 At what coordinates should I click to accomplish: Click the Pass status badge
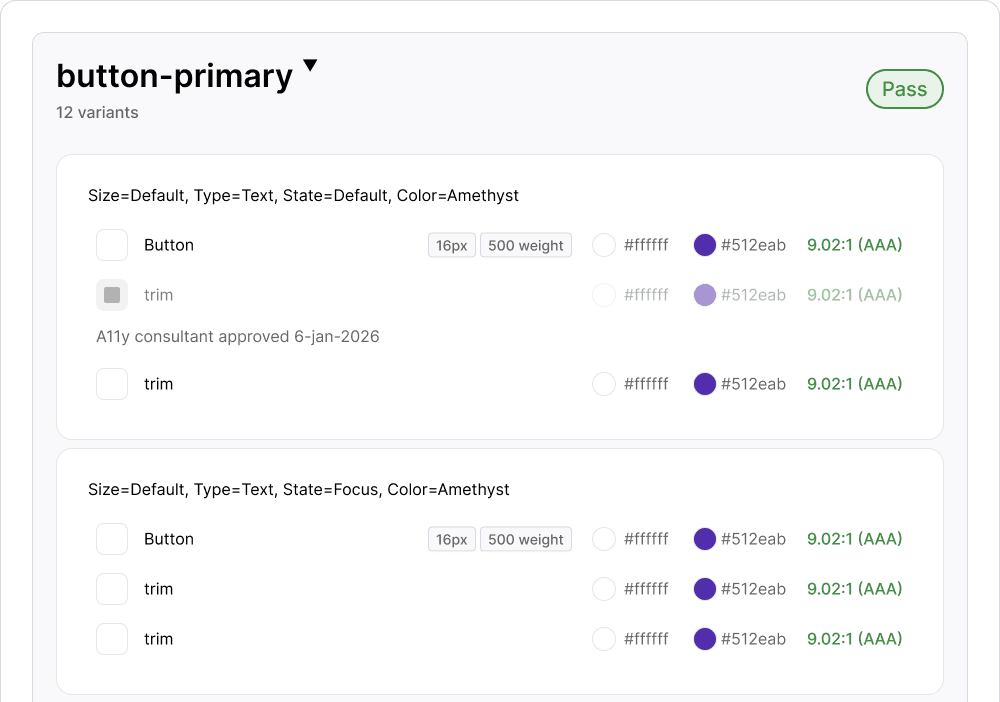[904, 88]
